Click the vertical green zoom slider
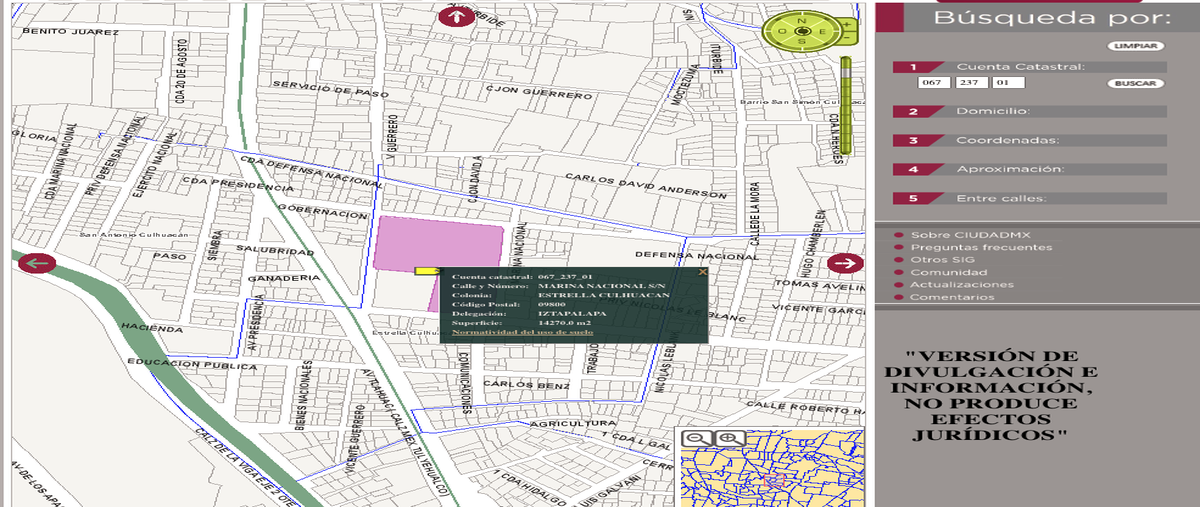The height and width of the screenshot is (507, 1200). 845,106
